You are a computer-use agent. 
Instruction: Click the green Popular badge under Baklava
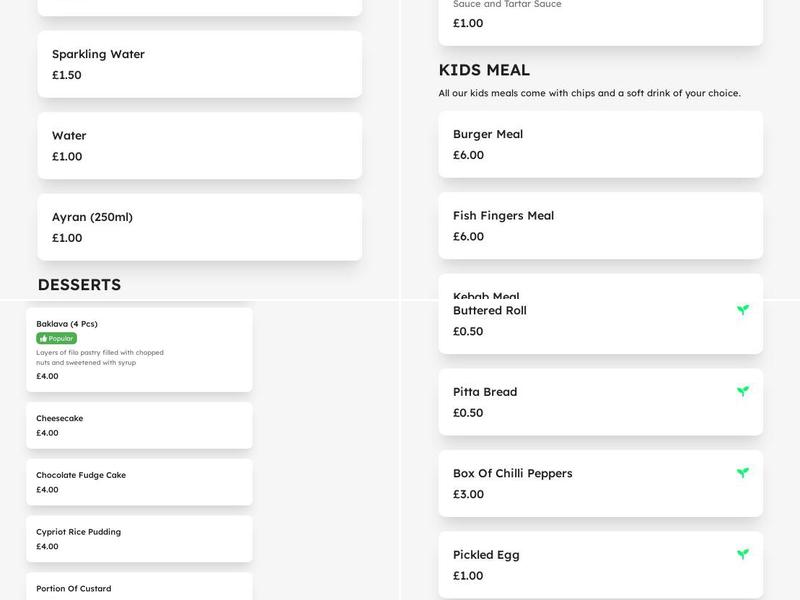(x=56, y=338)
